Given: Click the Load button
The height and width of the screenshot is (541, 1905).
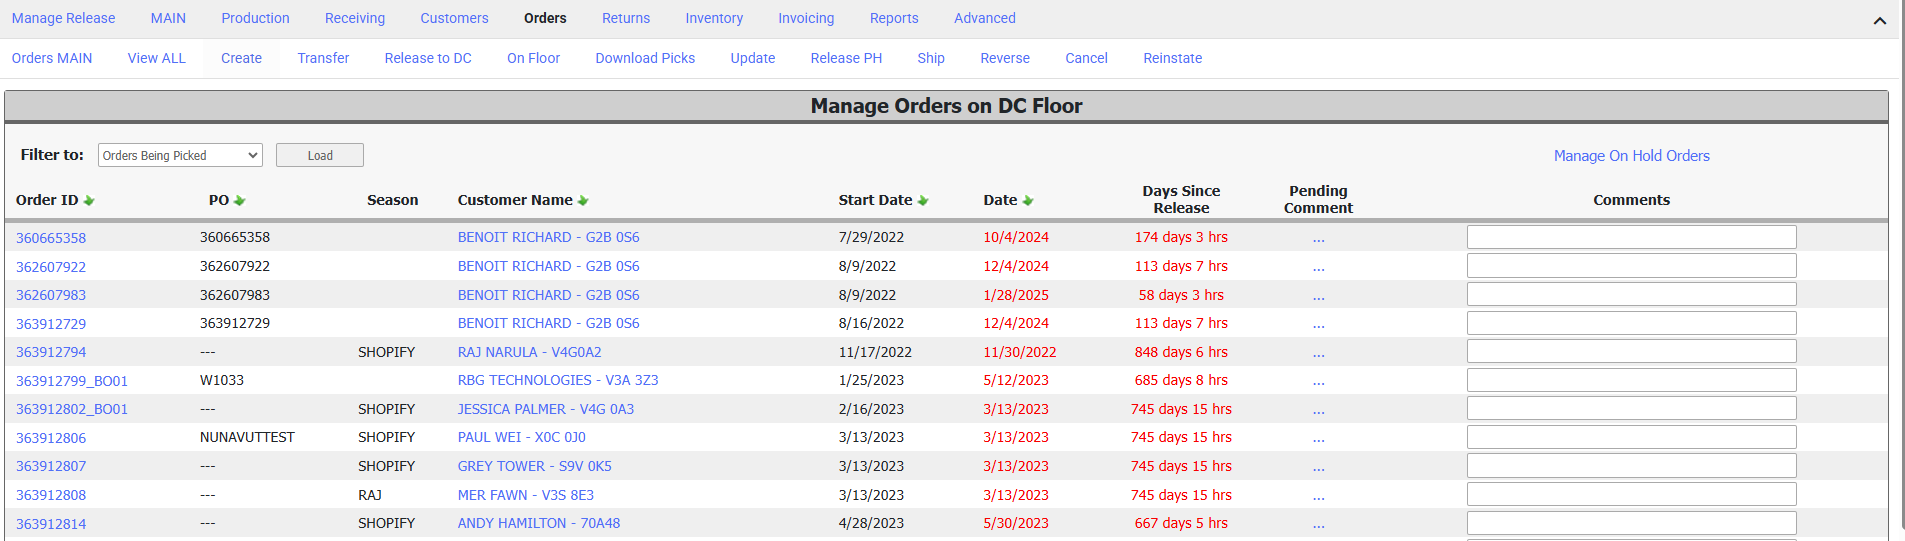Looking at the screenshot, I should click(x=320, y=155).
